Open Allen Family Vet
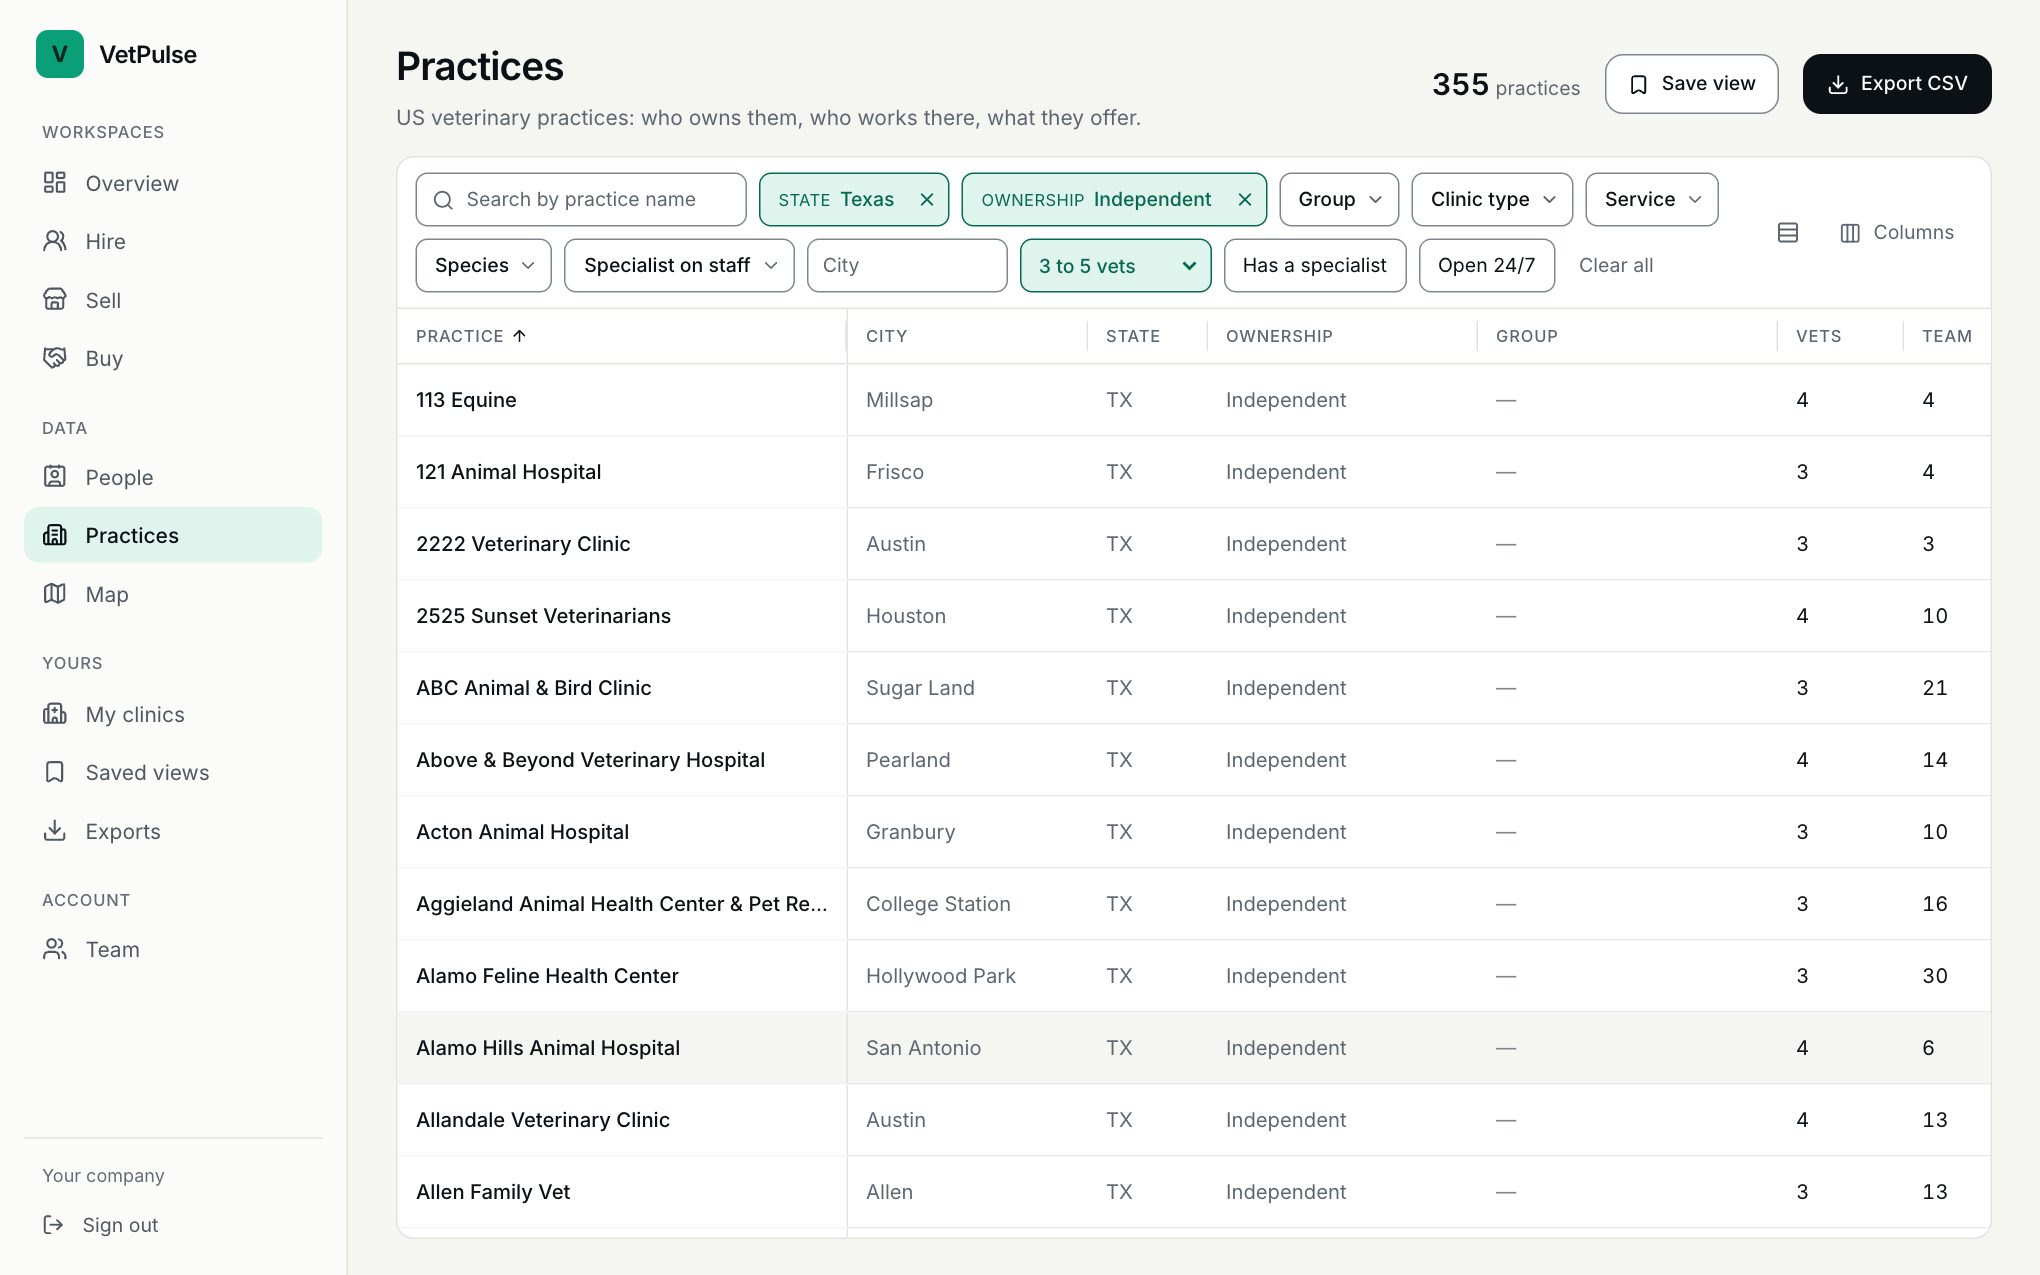 pyautogui.click(x=1194, y=1192)
